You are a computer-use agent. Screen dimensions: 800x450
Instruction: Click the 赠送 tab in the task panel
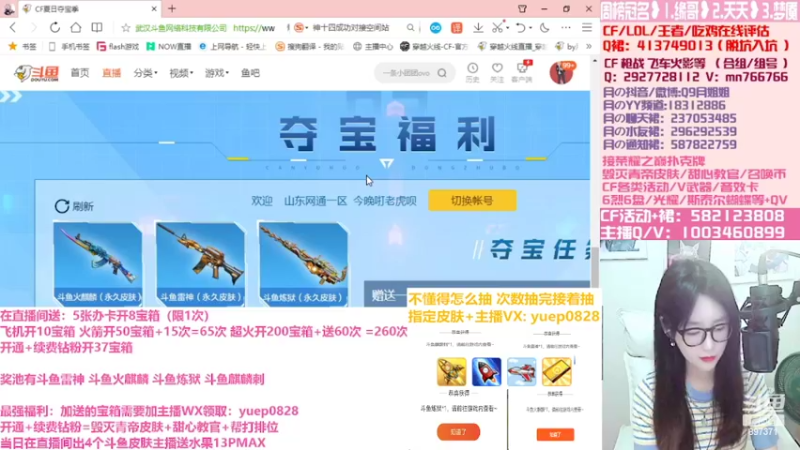click(x=384, y=295)
